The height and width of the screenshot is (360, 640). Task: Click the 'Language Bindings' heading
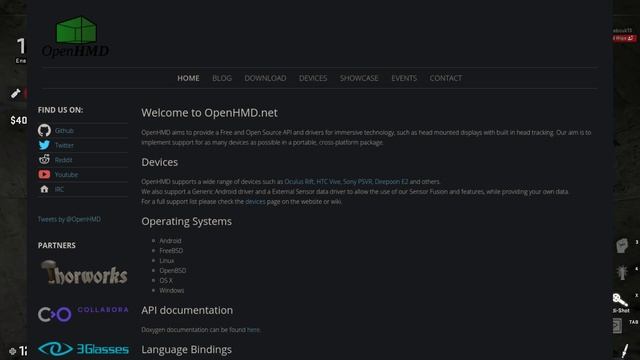[187, 349]
